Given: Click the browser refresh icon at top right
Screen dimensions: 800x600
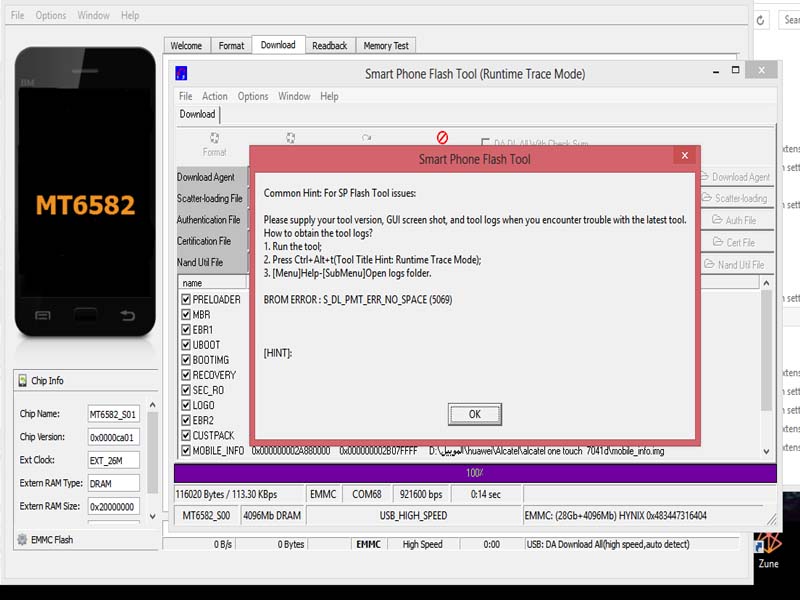Looking at the screenshot, I should point(760,20).
